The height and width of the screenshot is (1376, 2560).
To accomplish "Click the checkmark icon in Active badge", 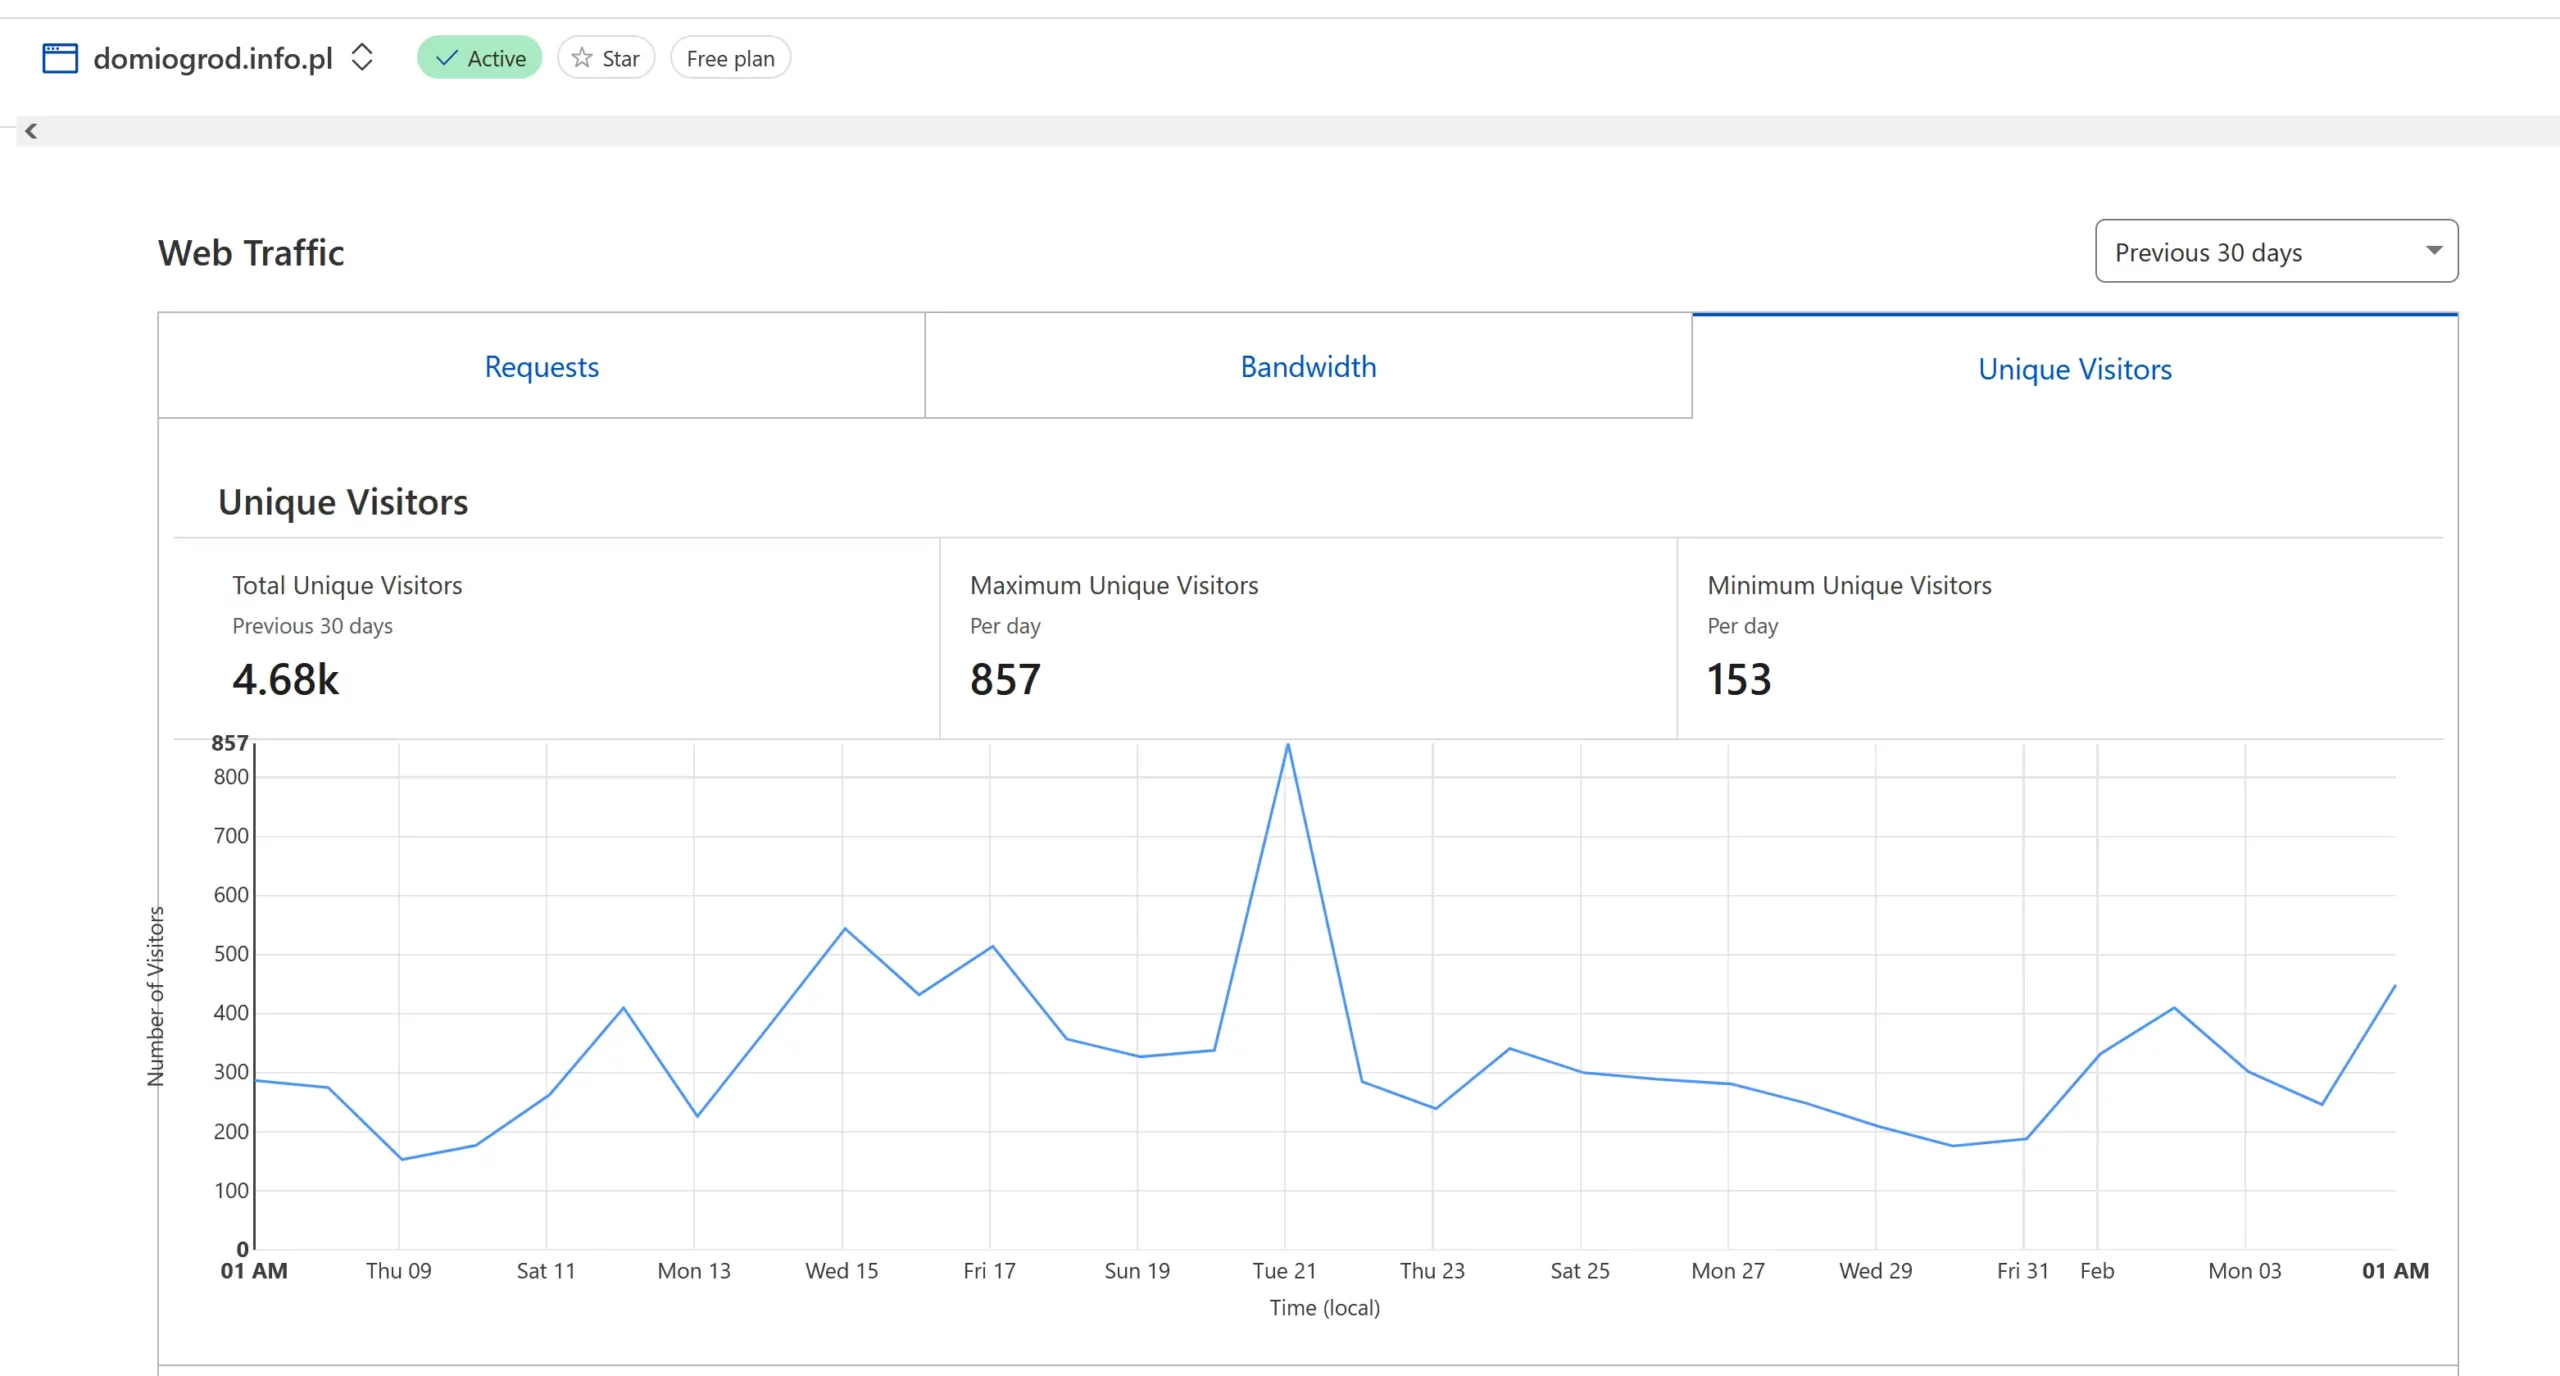I will (x=447, y=58).
